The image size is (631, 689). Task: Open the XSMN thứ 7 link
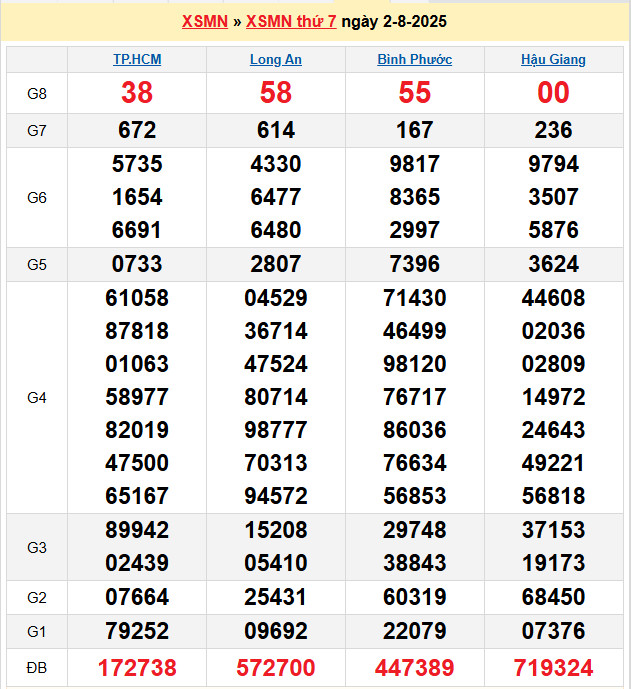tap(291, 21)
